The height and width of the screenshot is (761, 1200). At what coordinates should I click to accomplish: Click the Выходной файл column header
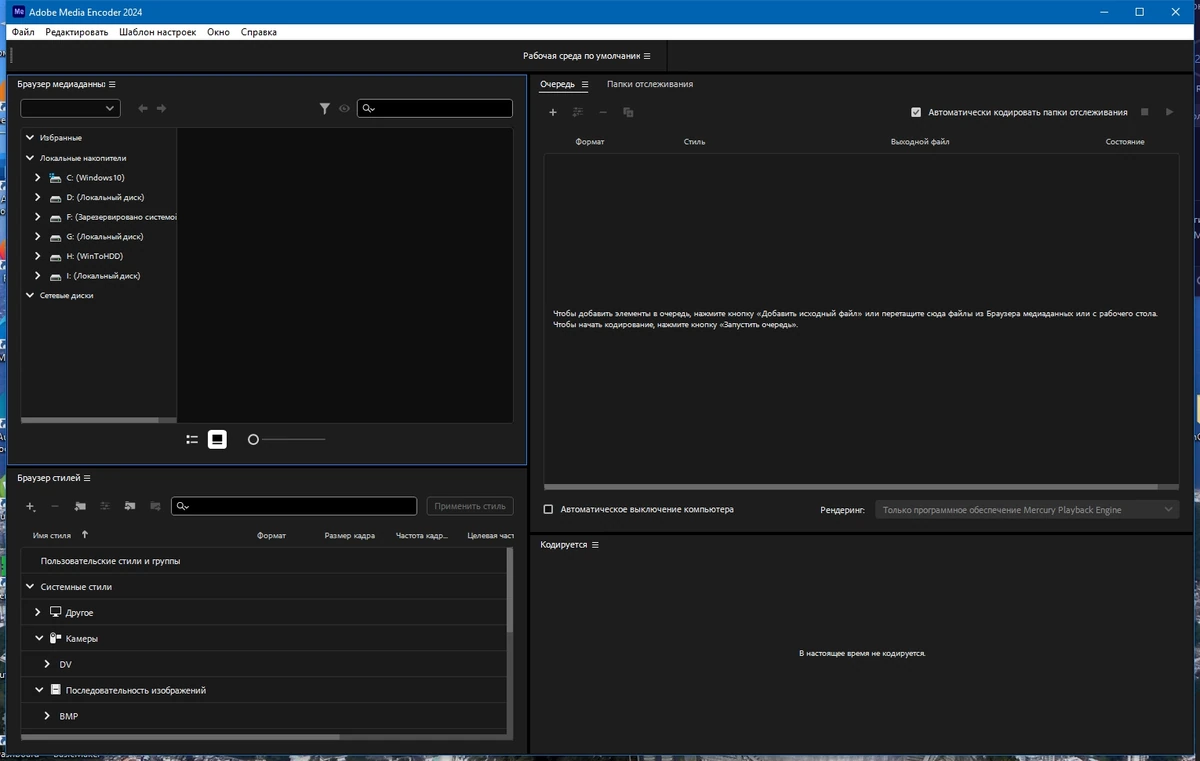pos(920,142)
